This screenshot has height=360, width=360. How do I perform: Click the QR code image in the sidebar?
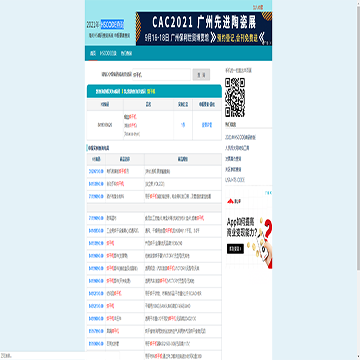point(235,97)
